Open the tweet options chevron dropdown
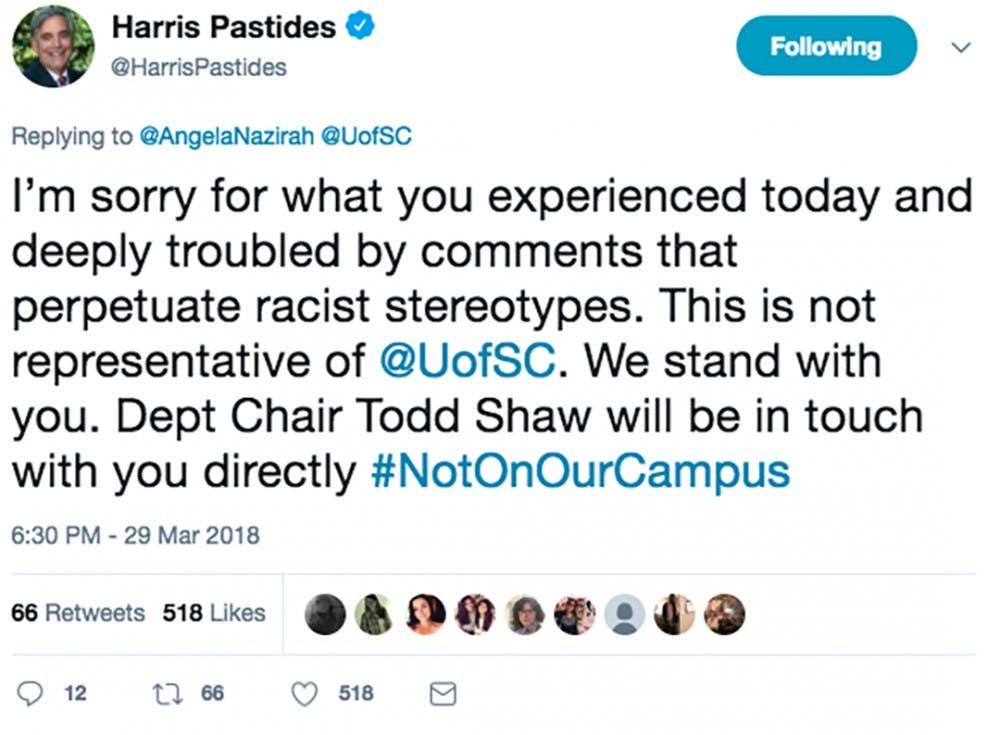This screenshot has height=735, width=1000. pos(960,47)
